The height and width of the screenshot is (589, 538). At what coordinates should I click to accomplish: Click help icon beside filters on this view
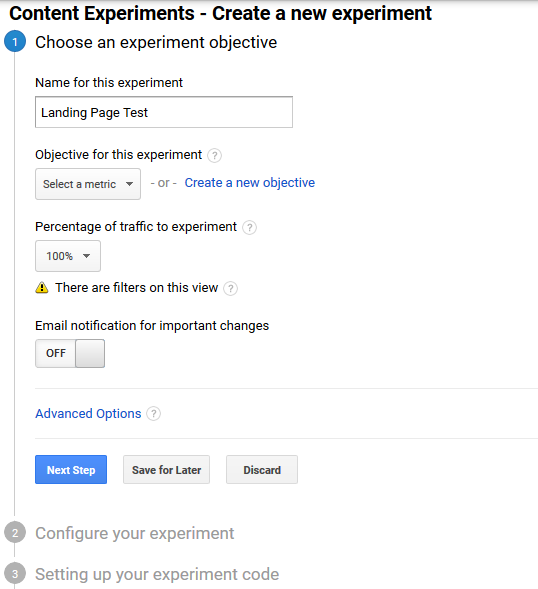point(230,288)
